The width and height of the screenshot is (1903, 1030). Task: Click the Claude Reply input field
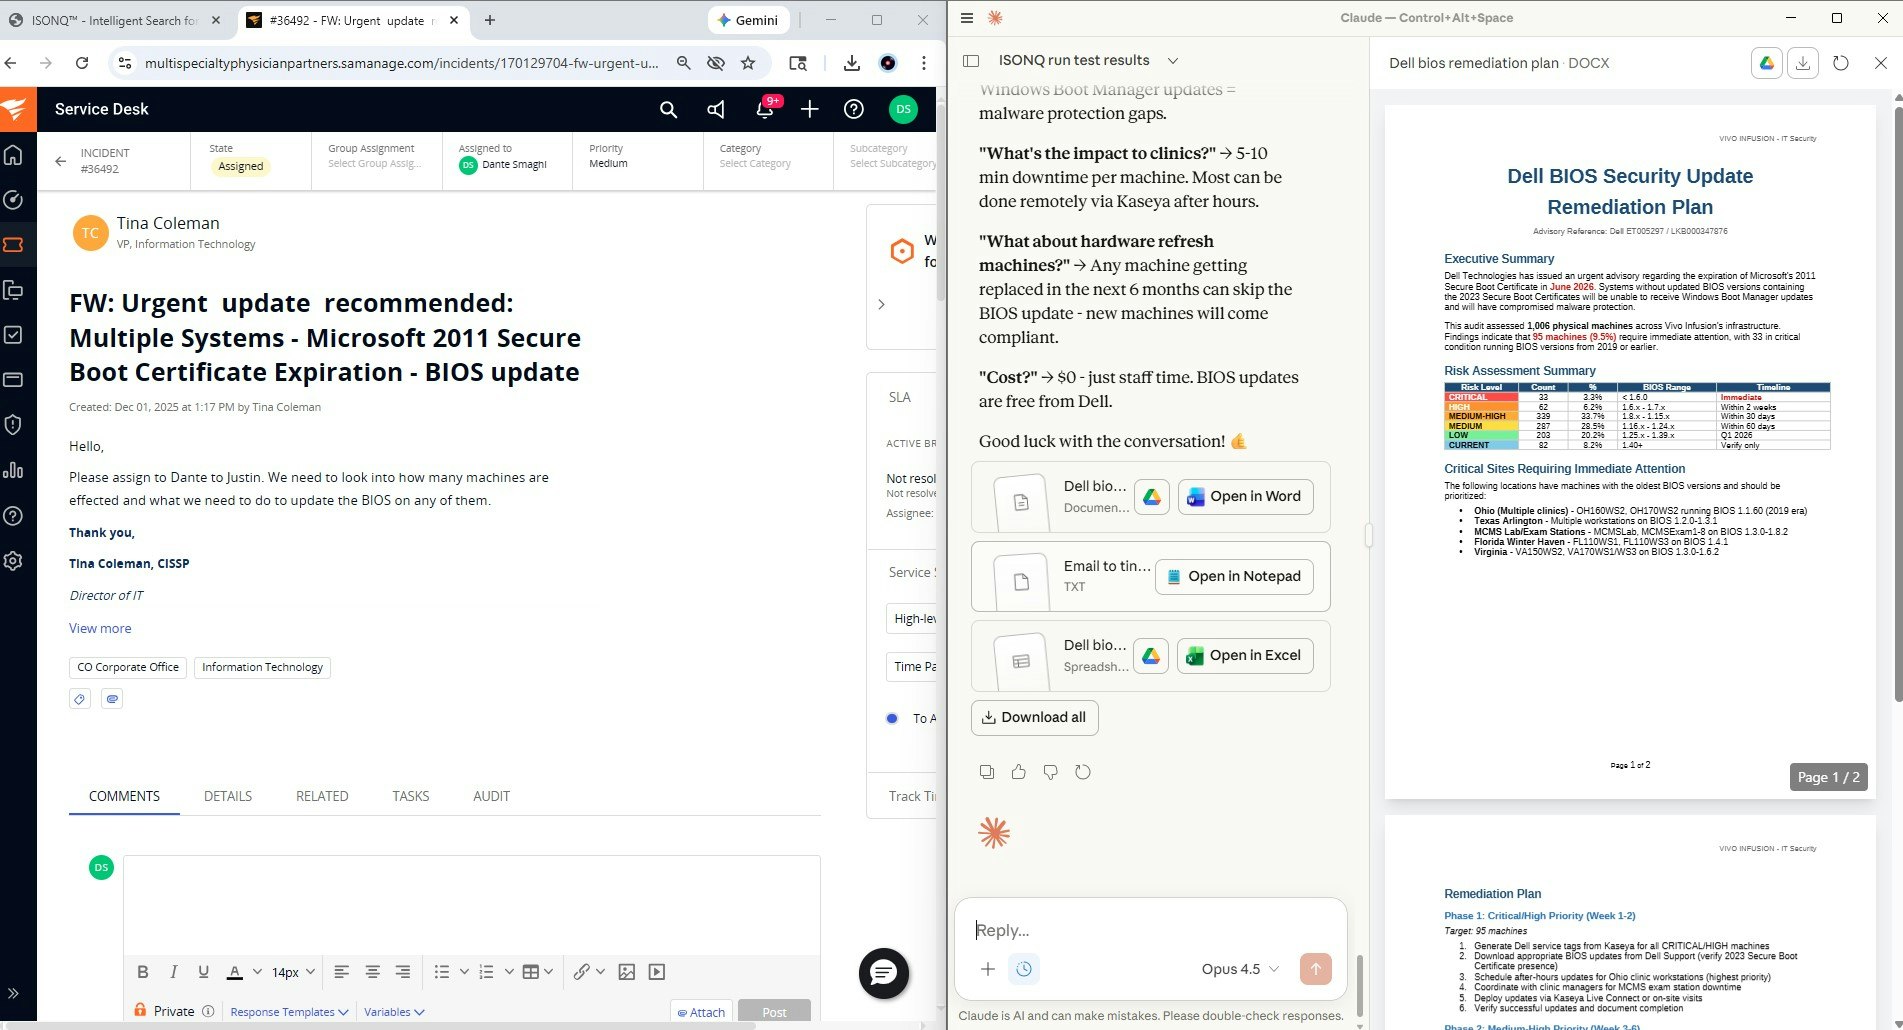1150,930
